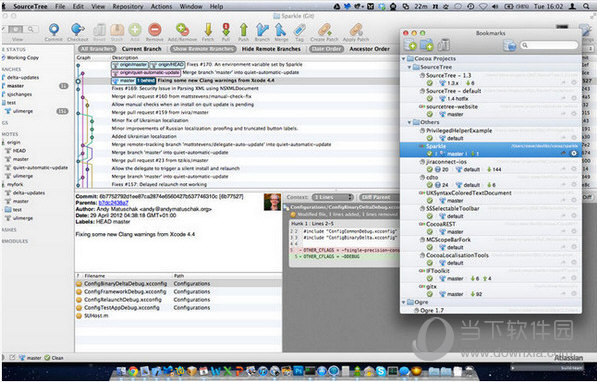Click Spotlight magnifier in menu bar
The width and height of the screenshot is (597, 382).
pyautogui.click(x=586, y=6)
